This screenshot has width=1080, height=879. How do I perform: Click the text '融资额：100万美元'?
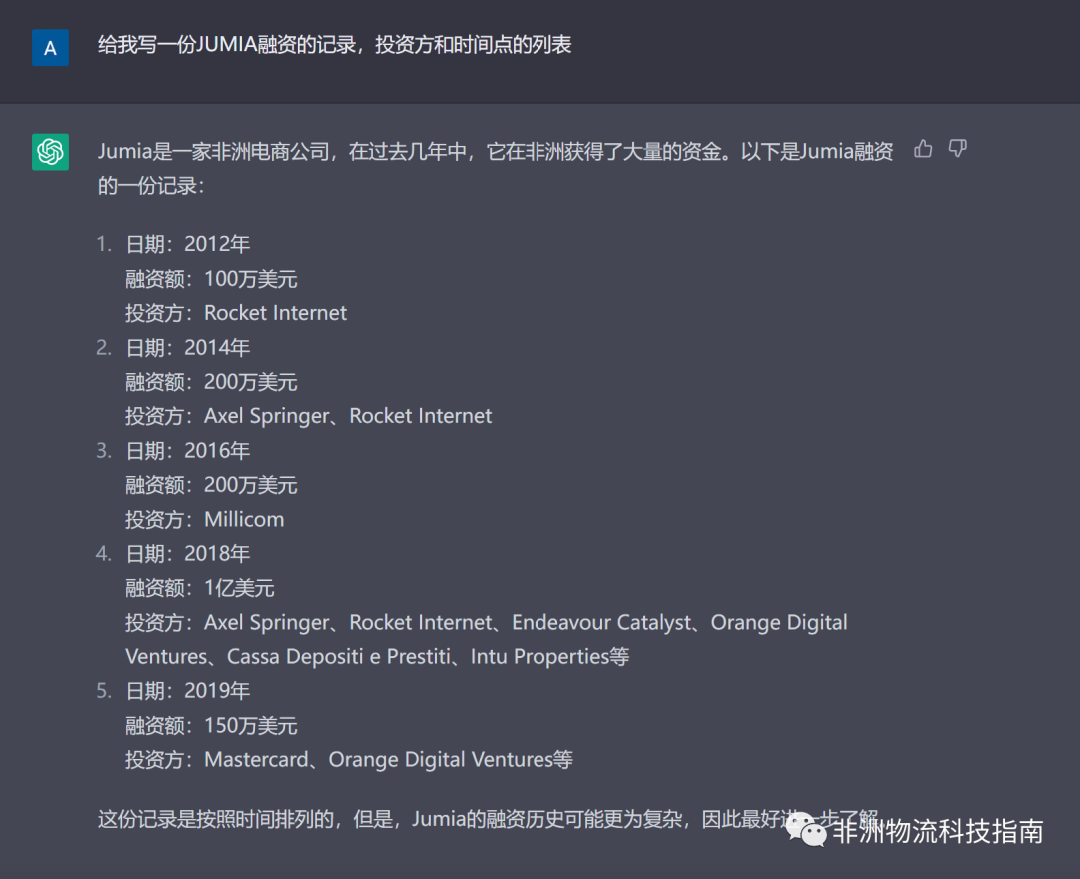click(211, 278)
